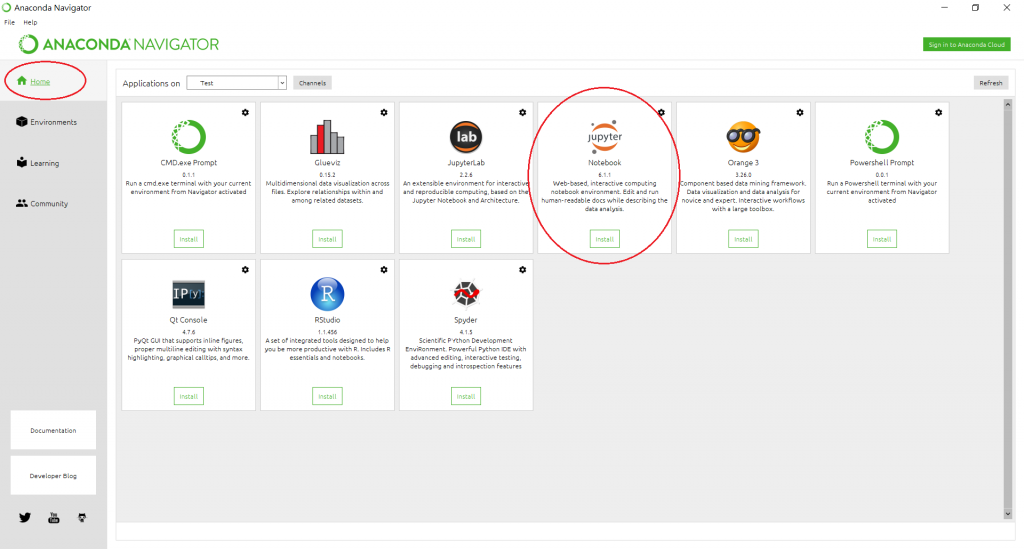The height and width of the screenshot is (549, 1024).
Task: Install Jupyter Notebook
Action: [x=605, y=239]
